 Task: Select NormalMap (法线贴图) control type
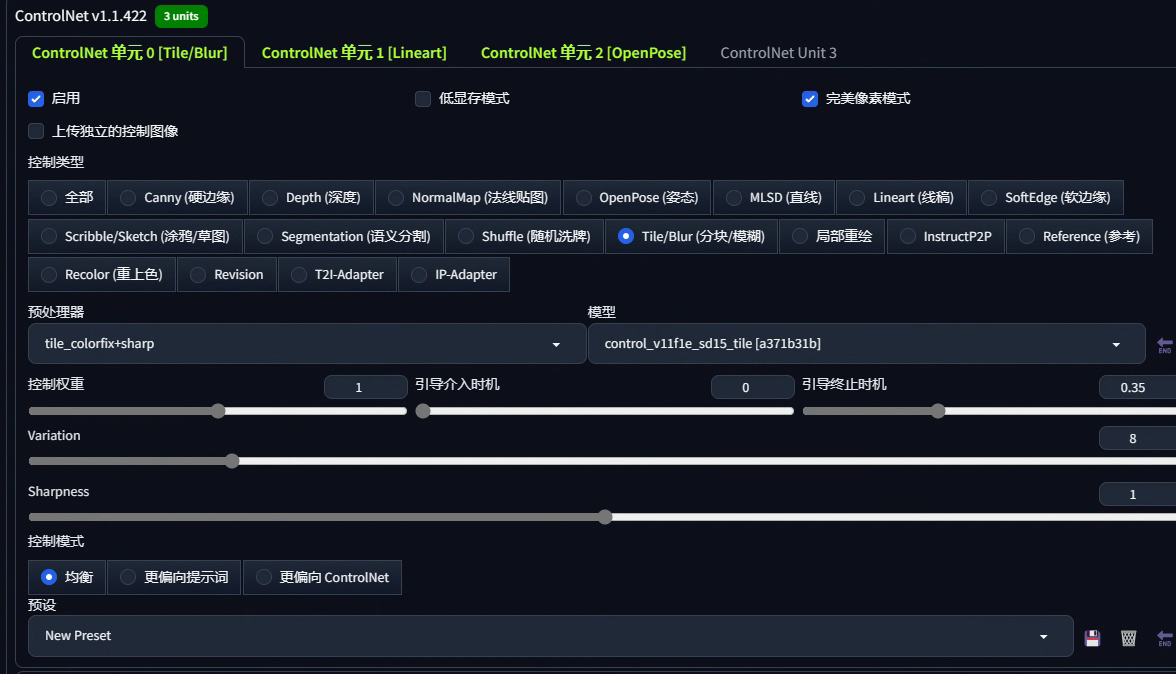[468, 197]
